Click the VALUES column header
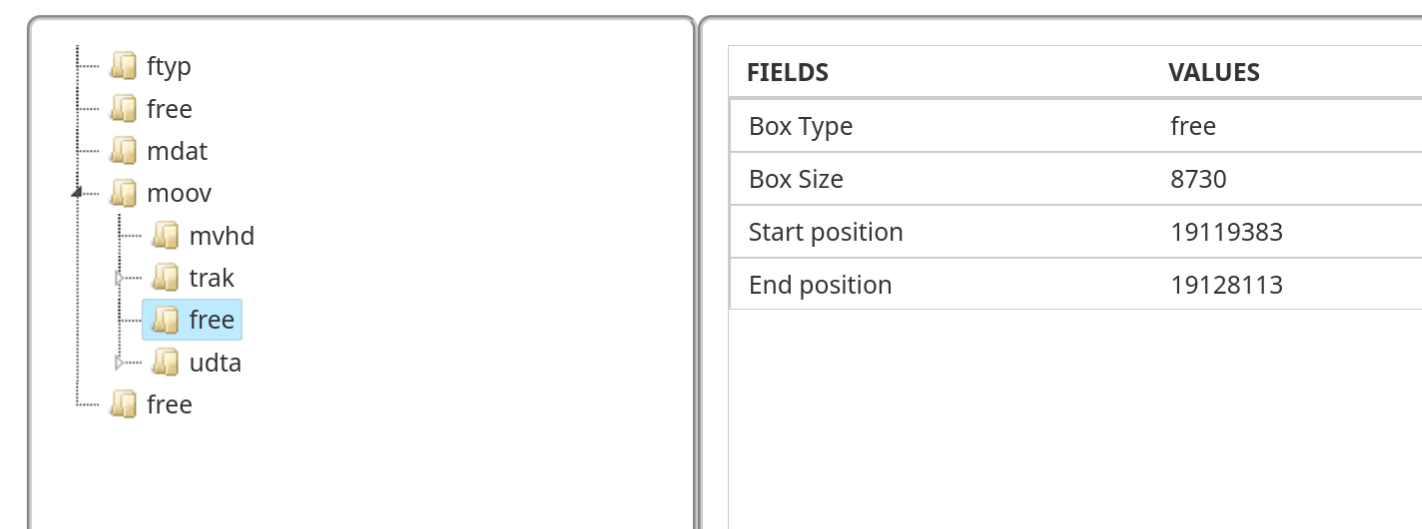Viewport: 1422px width, 529px height. pos(1214,73)
